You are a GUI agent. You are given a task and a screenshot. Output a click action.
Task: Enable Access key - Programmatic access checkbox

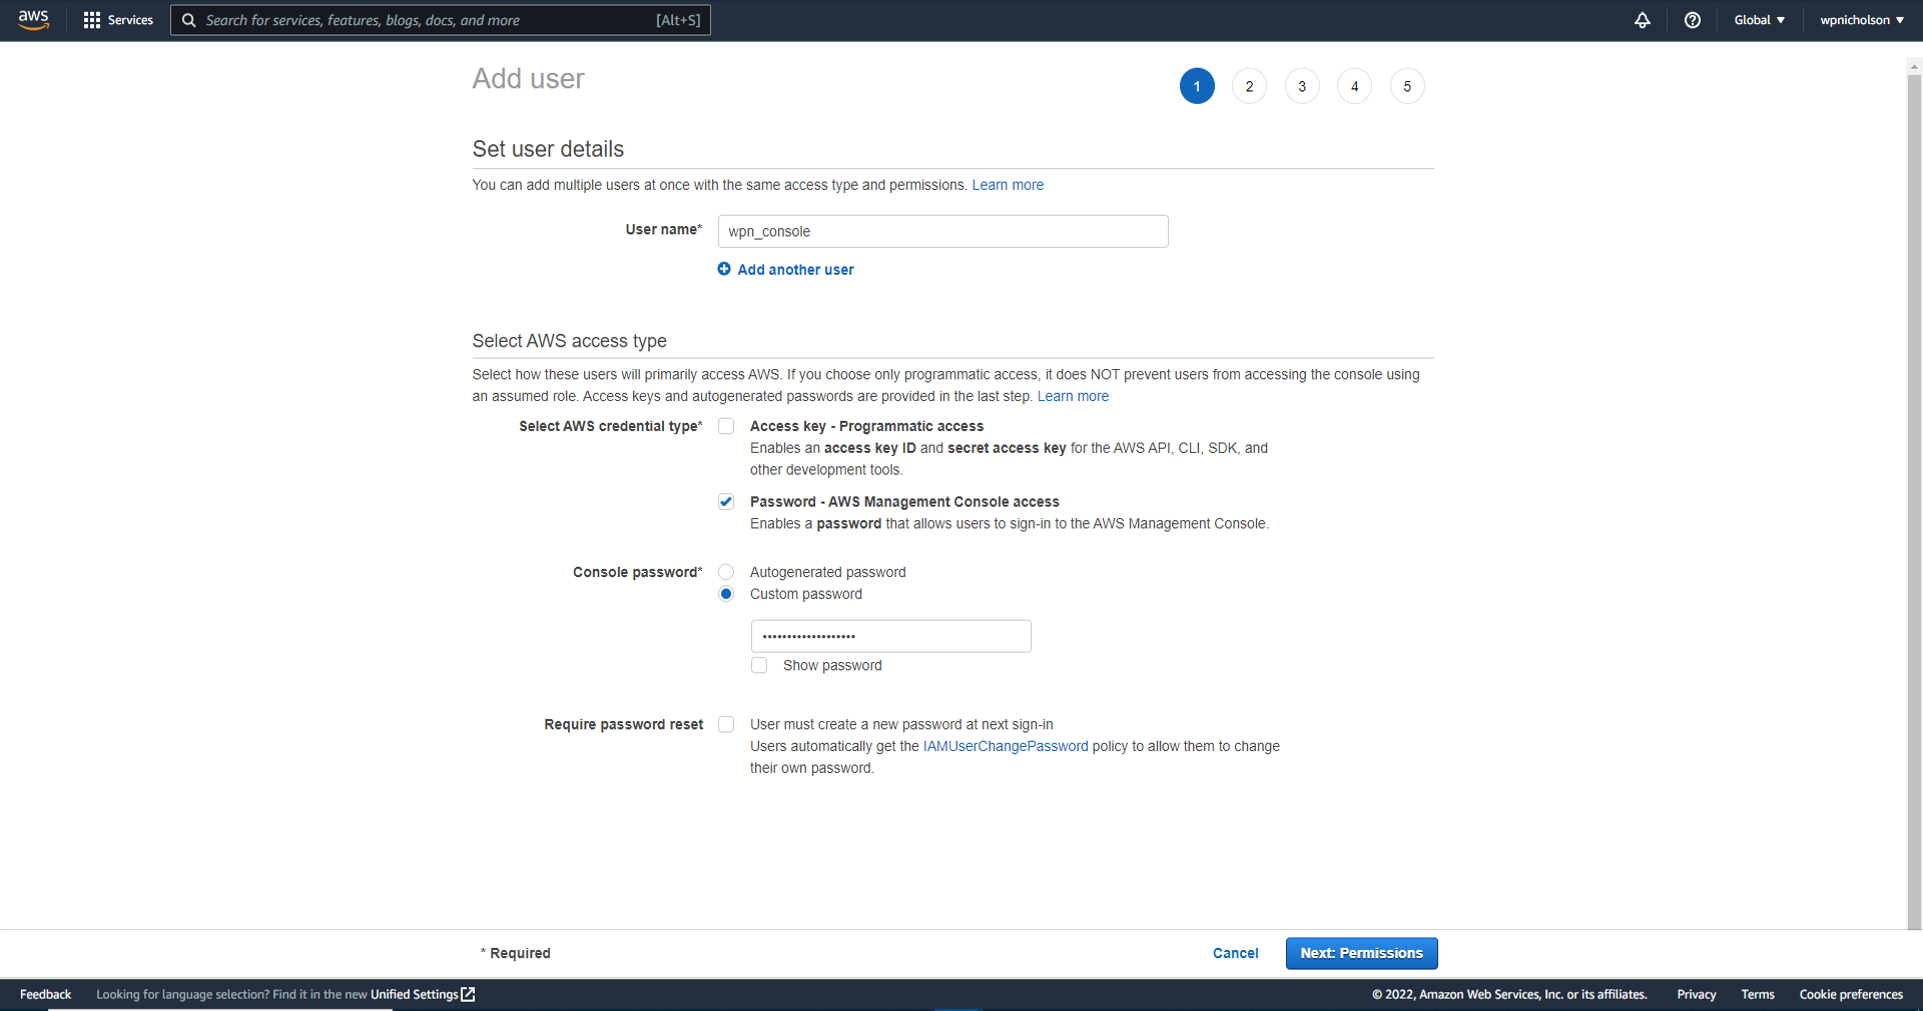726,425
